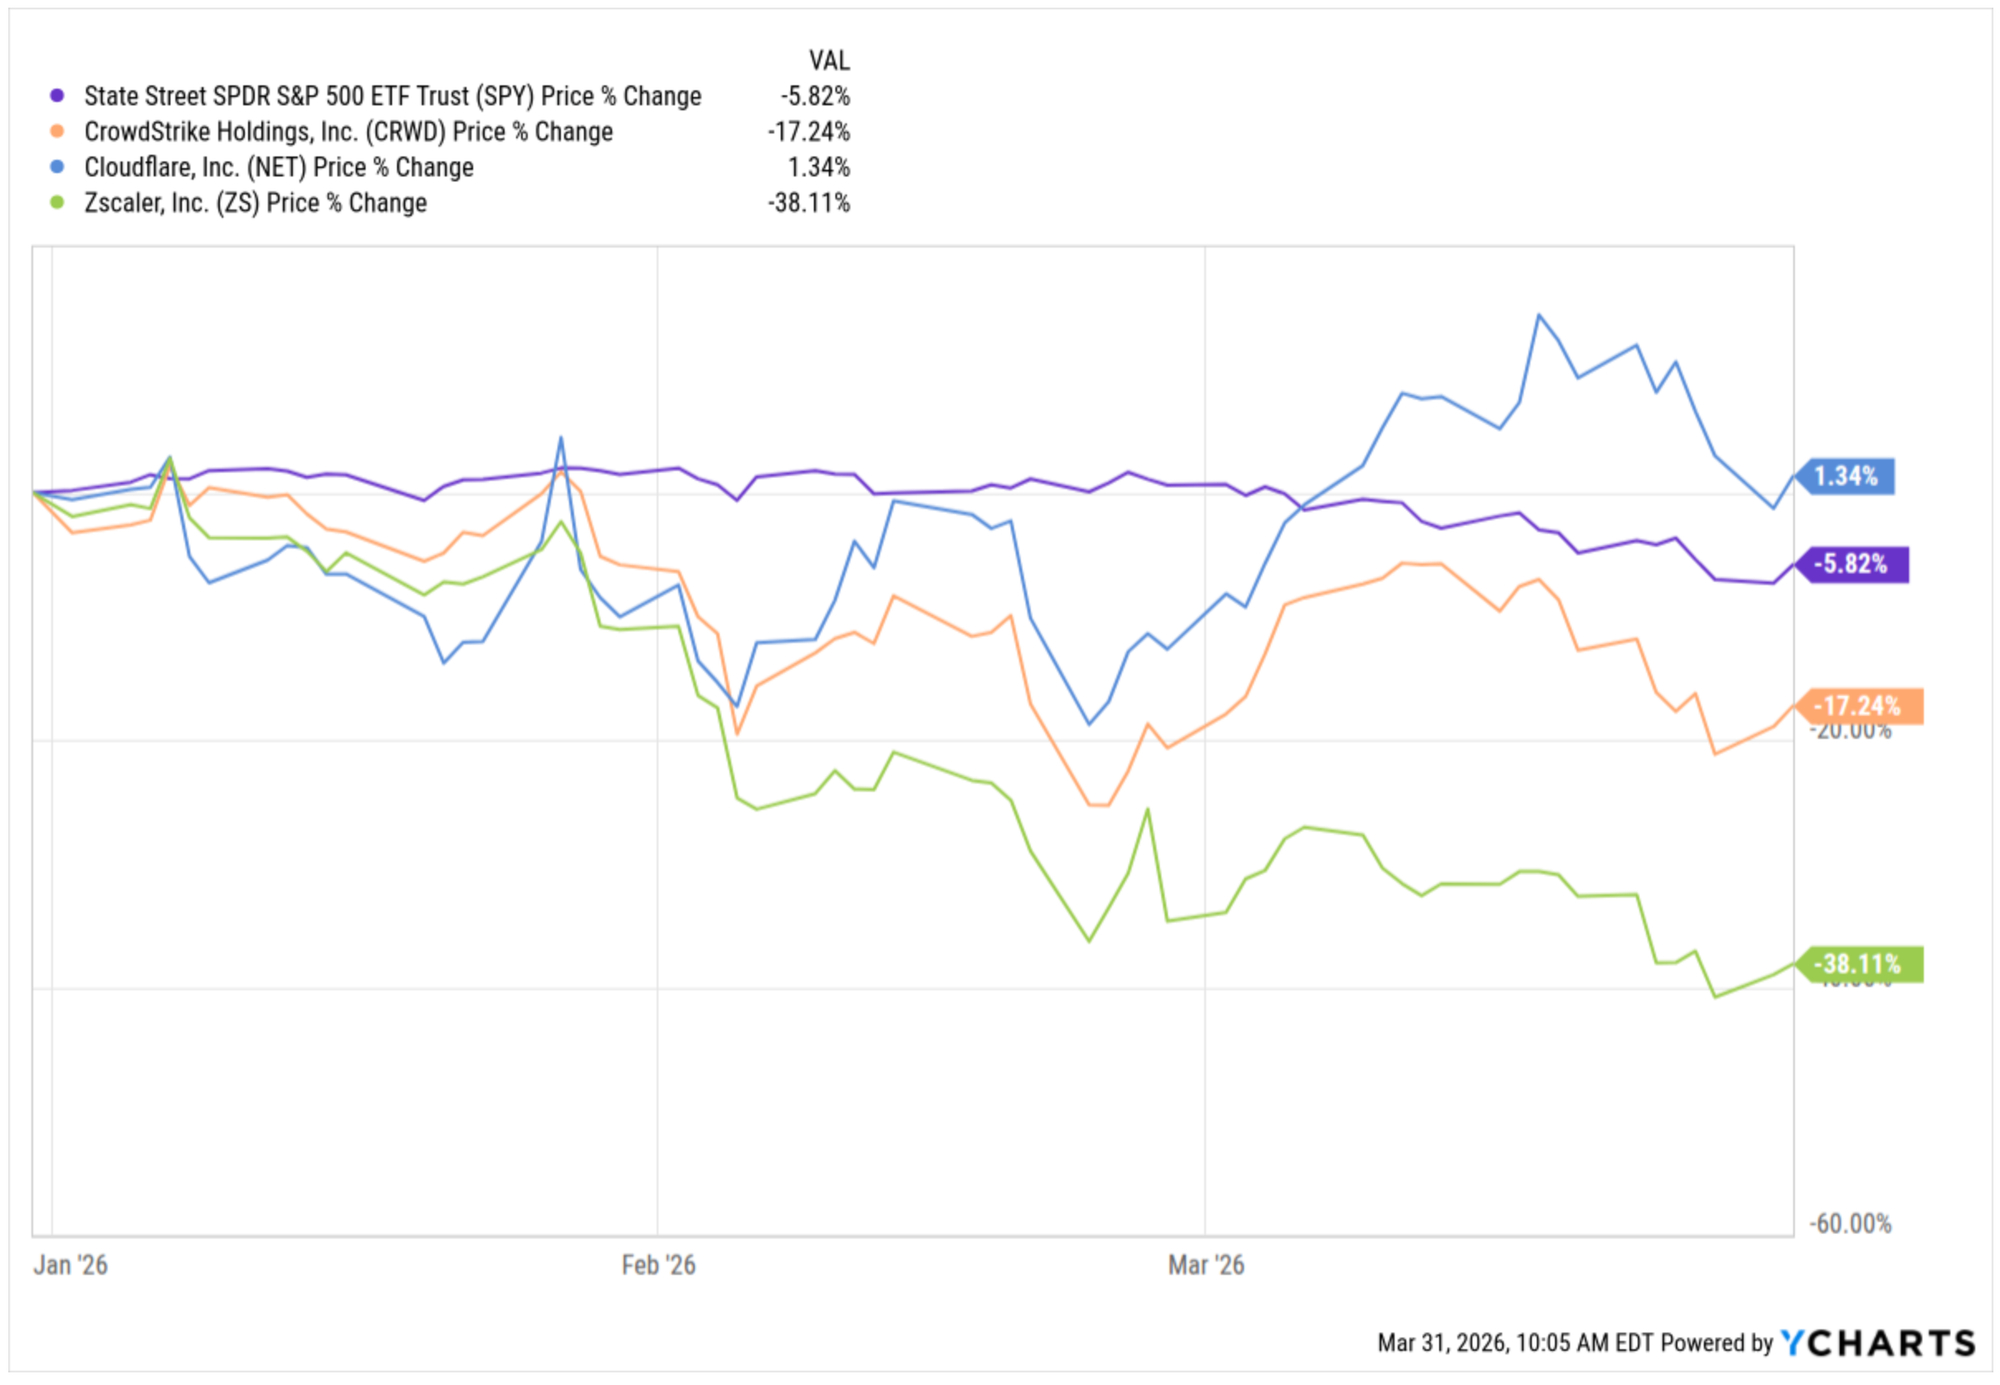The height and width of the screenshot is (1385, 2000).
Task: Click the green Zscaler legend dot
Action: [x=57, y=203]
